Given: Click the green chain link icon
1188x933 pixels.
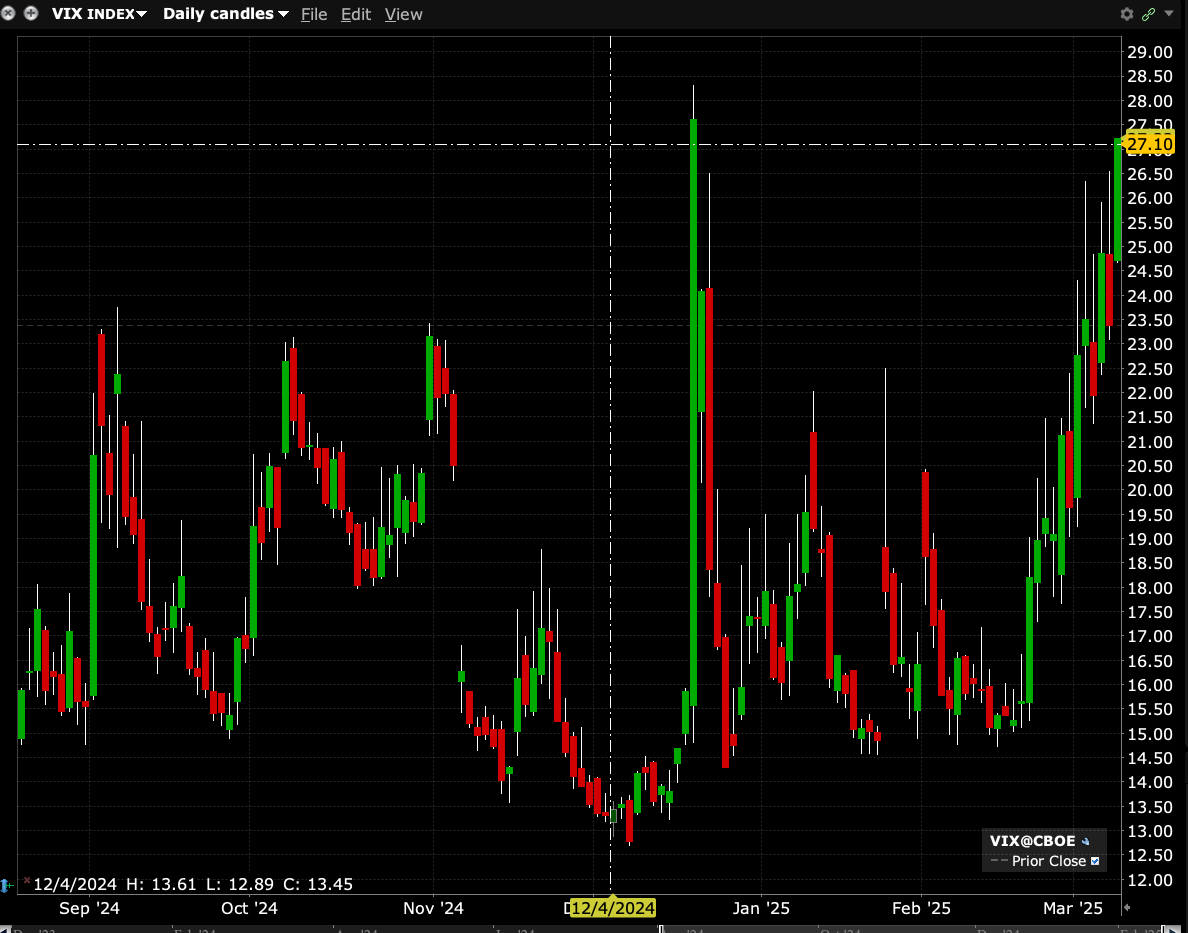Looking at the screenshot, I should coord(1148,14).
